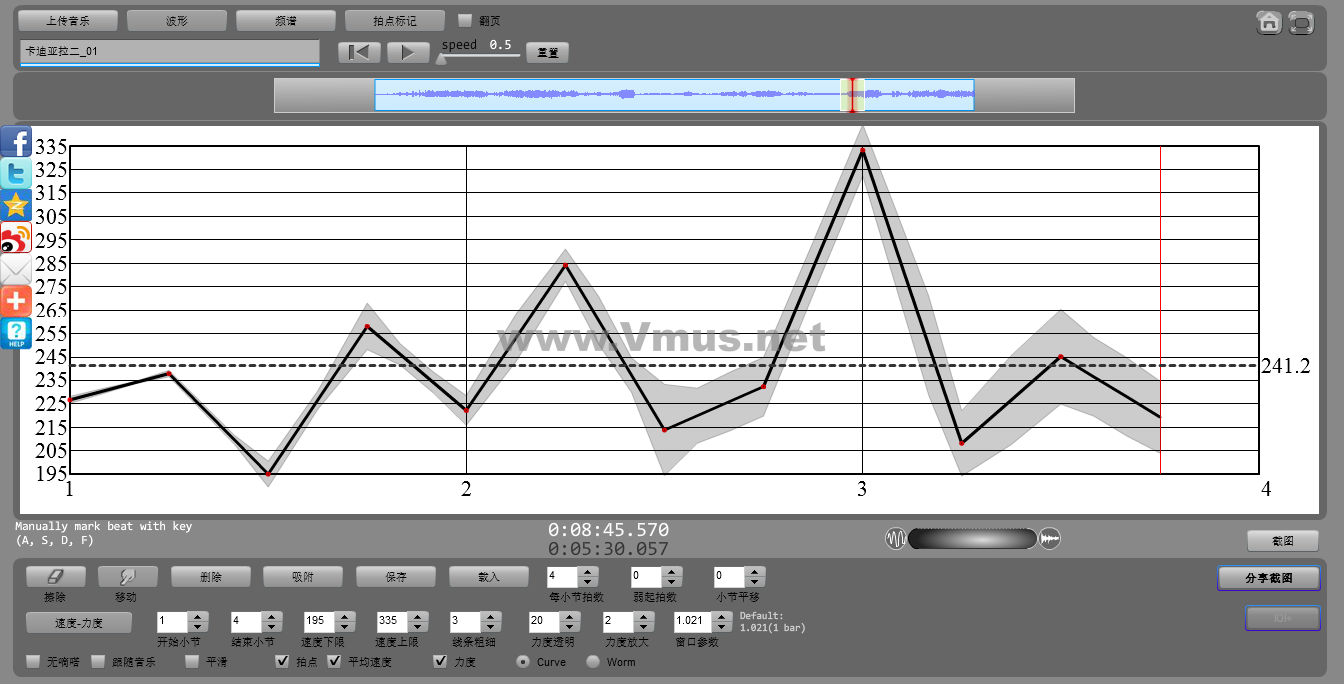Toggle fullscreen with the expand icon
The image size is (1344, 684).
tap(1301, 22)
